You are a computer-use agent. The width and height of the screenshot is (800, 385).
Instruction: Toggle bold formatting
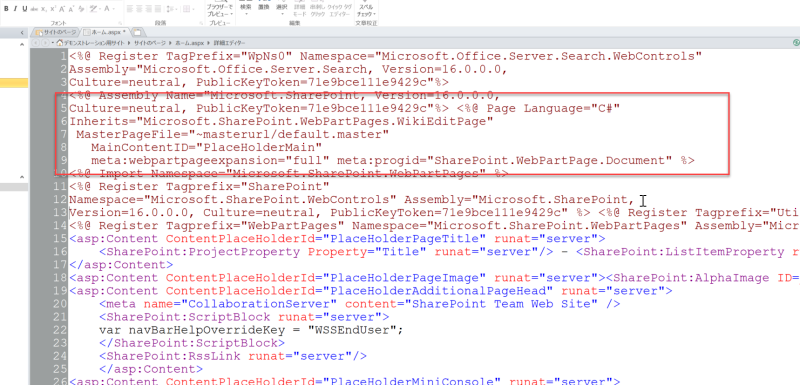coord(6,9)
